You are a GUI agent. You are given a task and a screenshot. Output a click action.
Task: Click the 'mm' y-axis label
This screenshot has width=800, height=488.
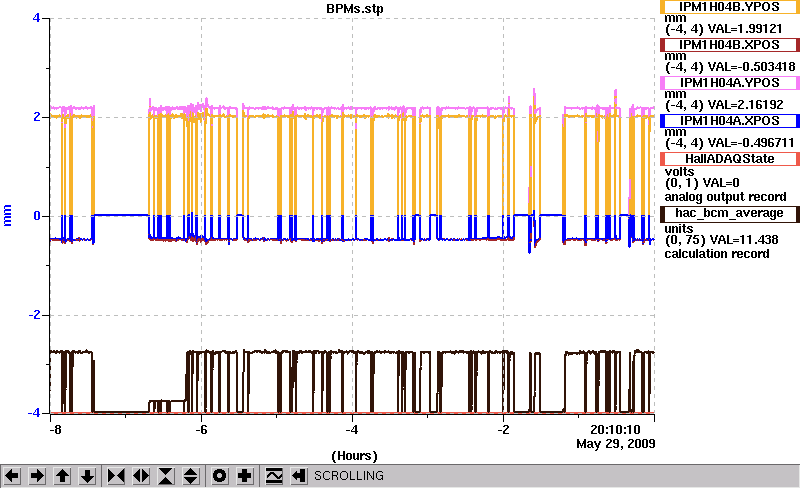point(7,215)
